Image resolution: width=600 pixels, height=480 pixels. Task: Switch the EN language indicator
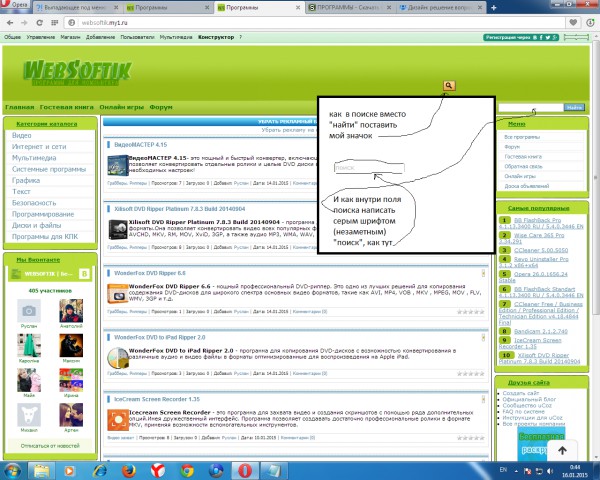(x=503, y=470)
